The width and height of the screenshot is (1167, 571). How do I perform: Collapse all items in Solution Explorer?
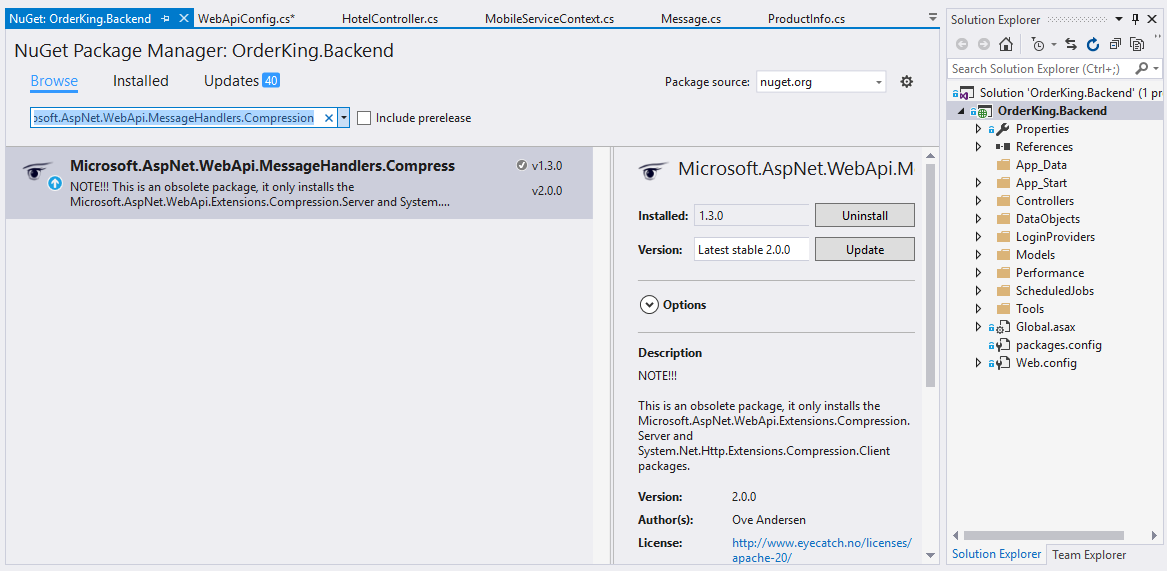[x=1115, y=44]
